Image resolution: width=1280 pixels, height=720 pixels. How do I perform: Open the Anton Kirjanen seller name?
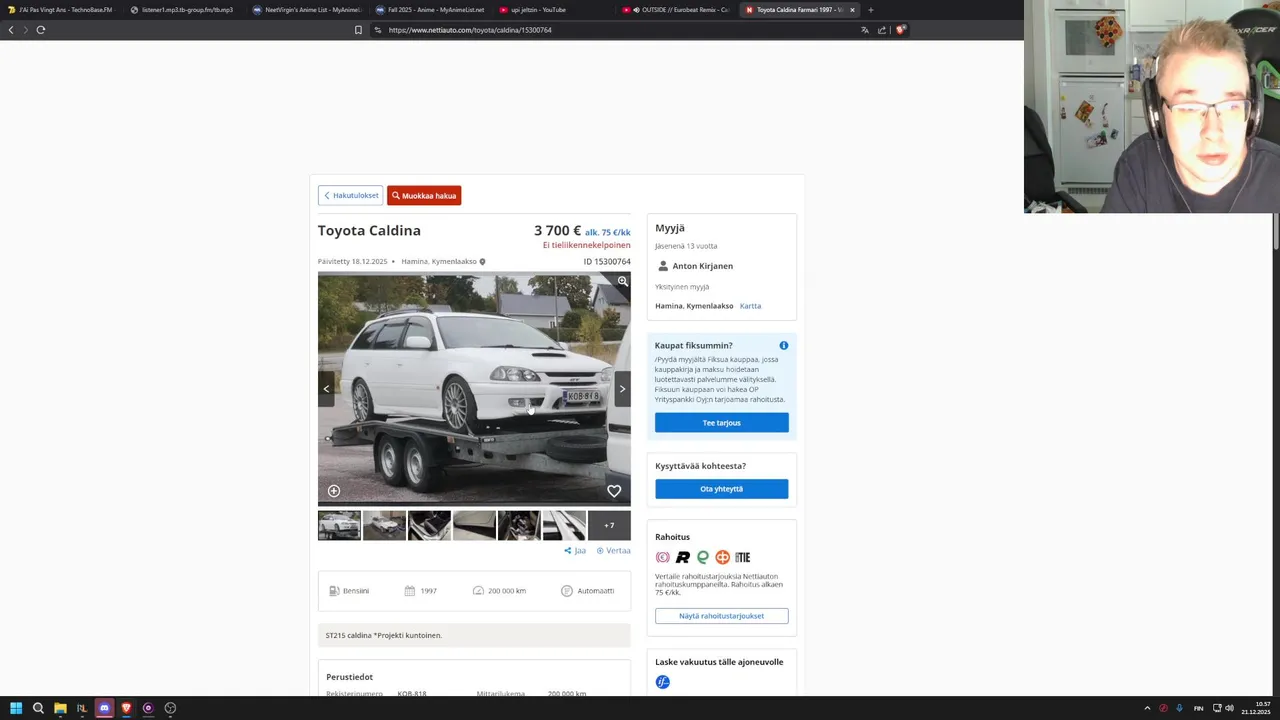[703, 266]
